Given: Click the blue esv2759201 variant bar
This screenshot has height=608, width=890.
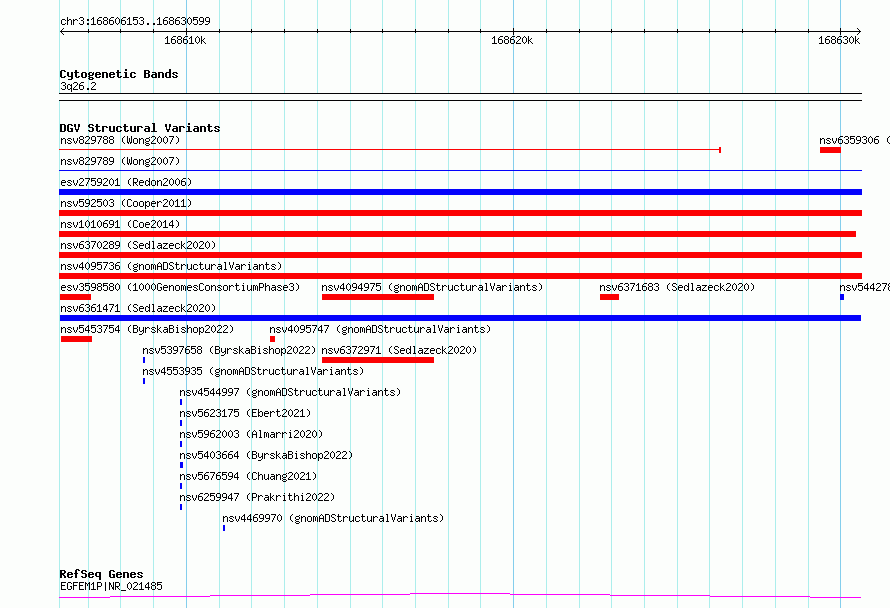Looking at the screenshot, I should tap(460, 192).
